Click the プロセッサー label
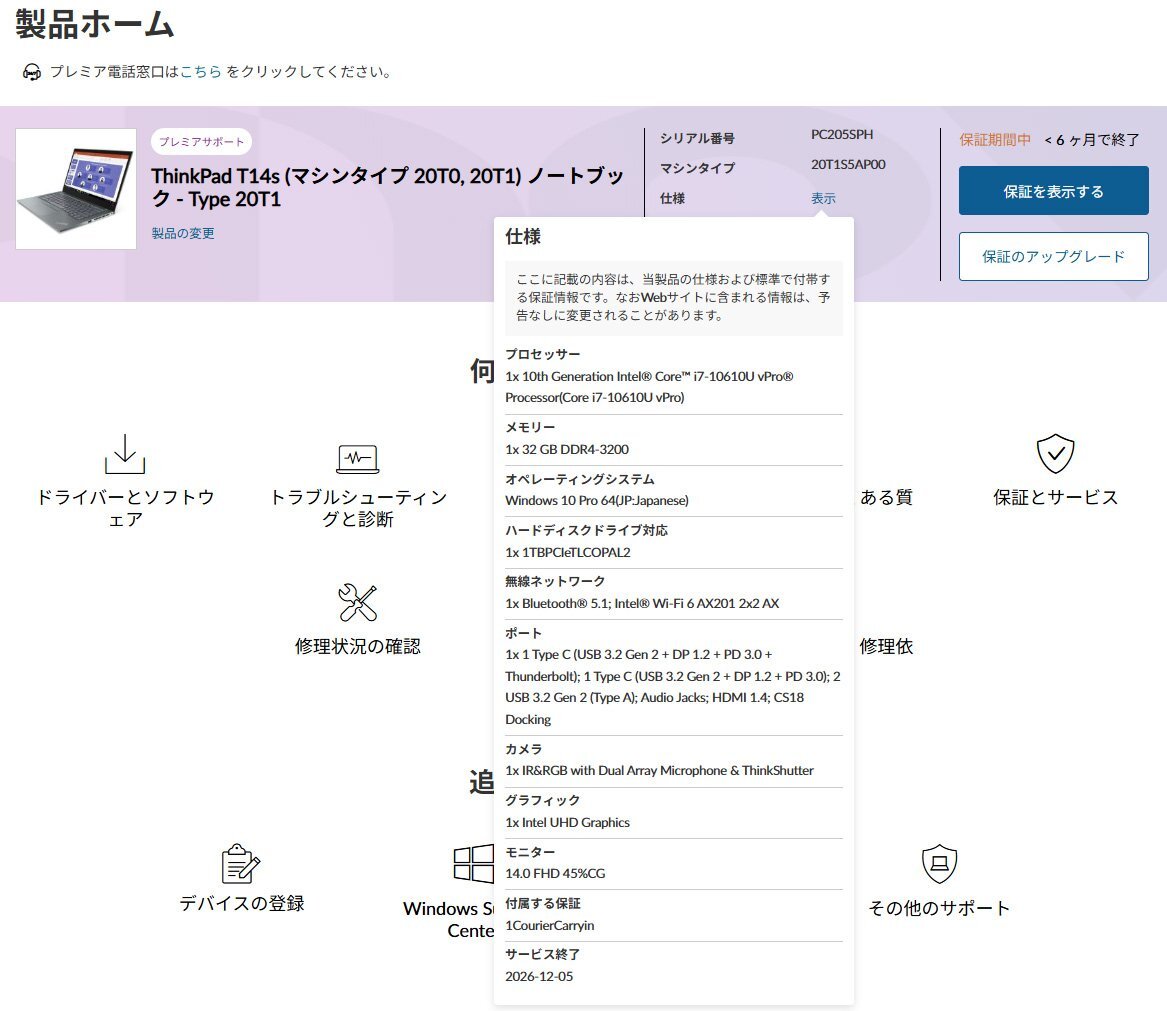 point(543,354)
